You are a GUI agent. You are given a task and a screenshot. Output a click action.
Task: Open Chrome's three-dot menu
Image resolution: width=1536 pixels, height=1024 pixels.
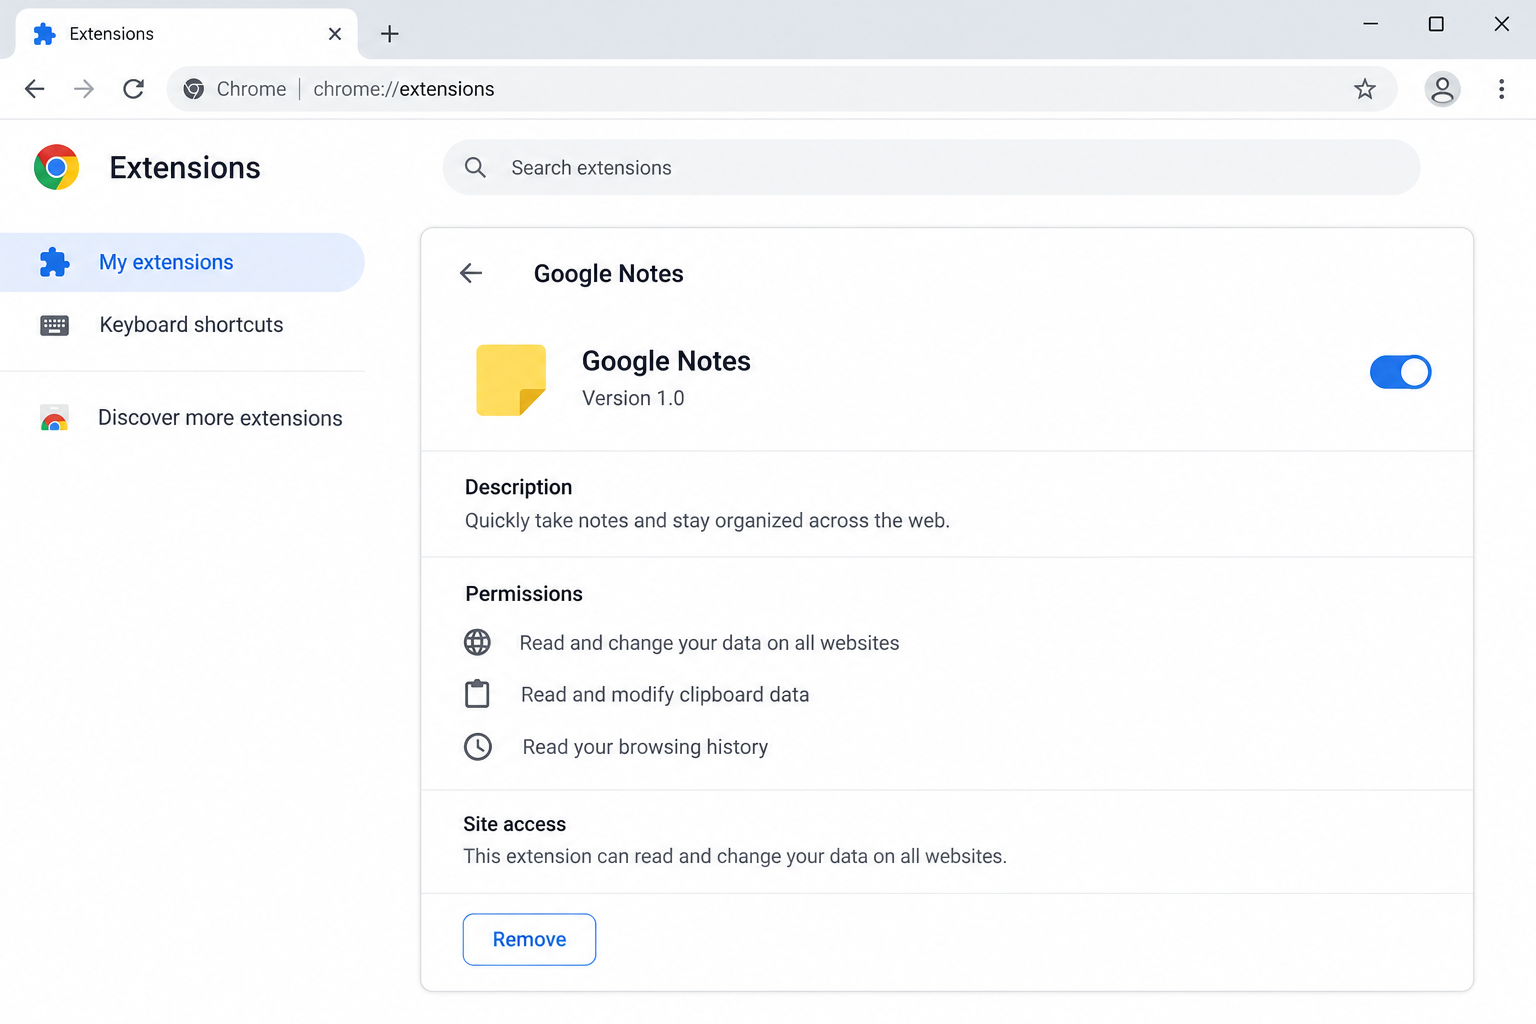[x=1501, y=89]
